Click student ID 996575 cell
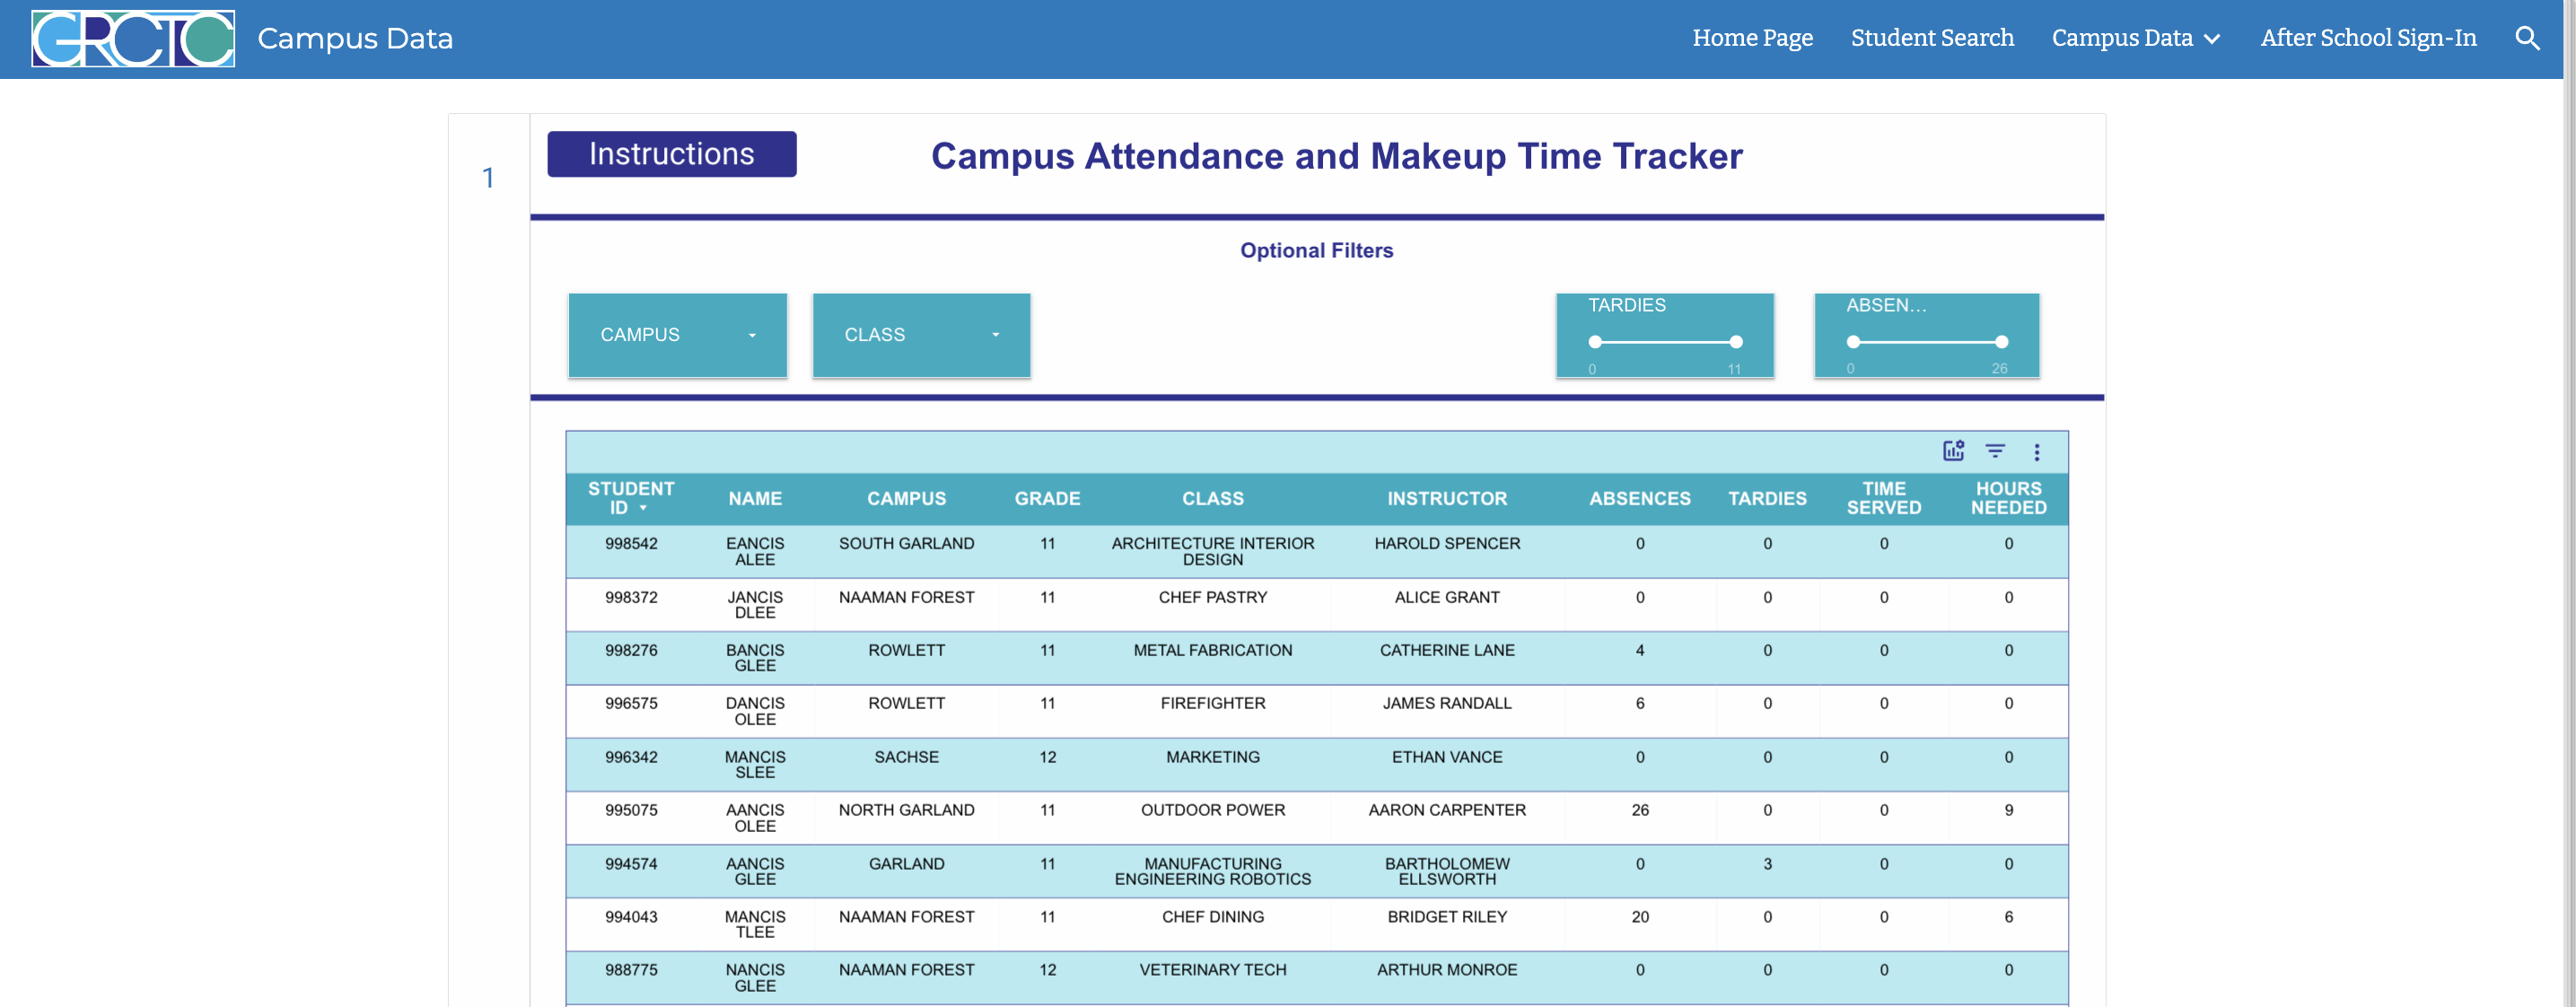 [631, 704]
